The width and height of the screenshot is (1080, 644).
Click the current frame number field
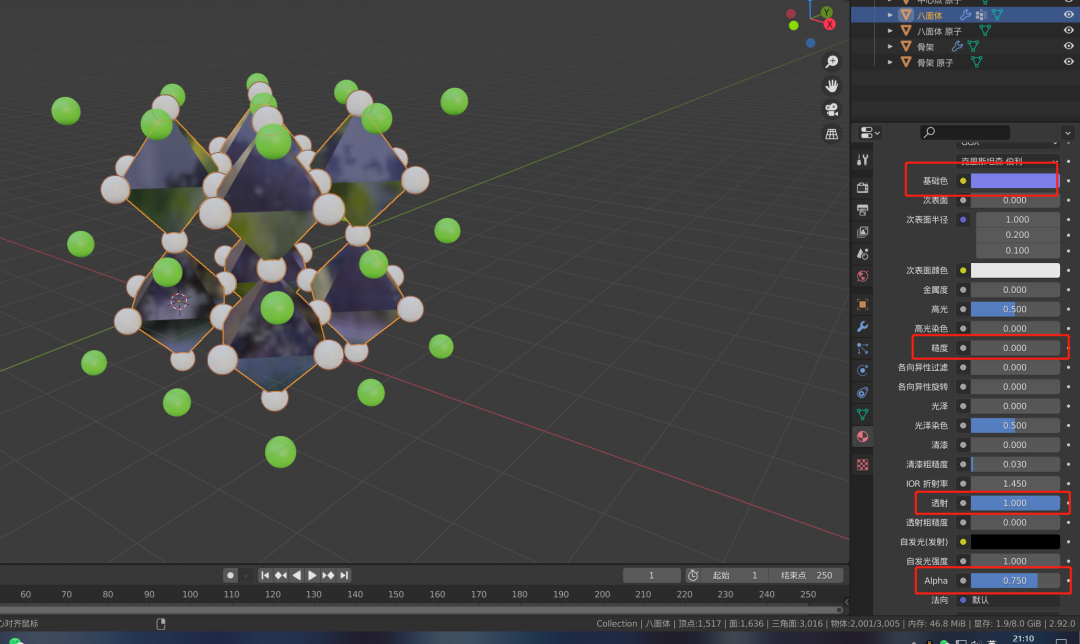click(652, 575)
